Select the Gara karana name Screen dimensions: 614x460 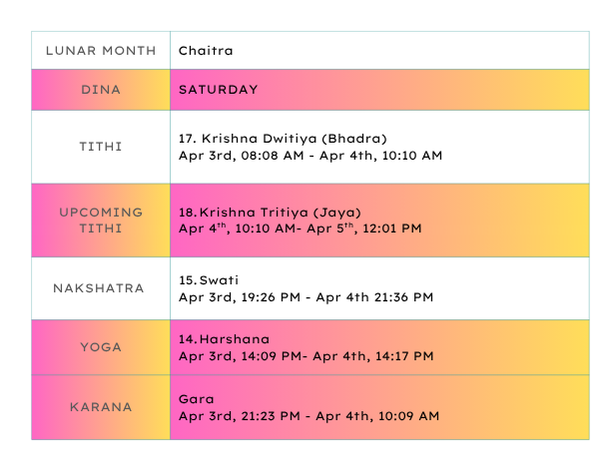[195, 398]
